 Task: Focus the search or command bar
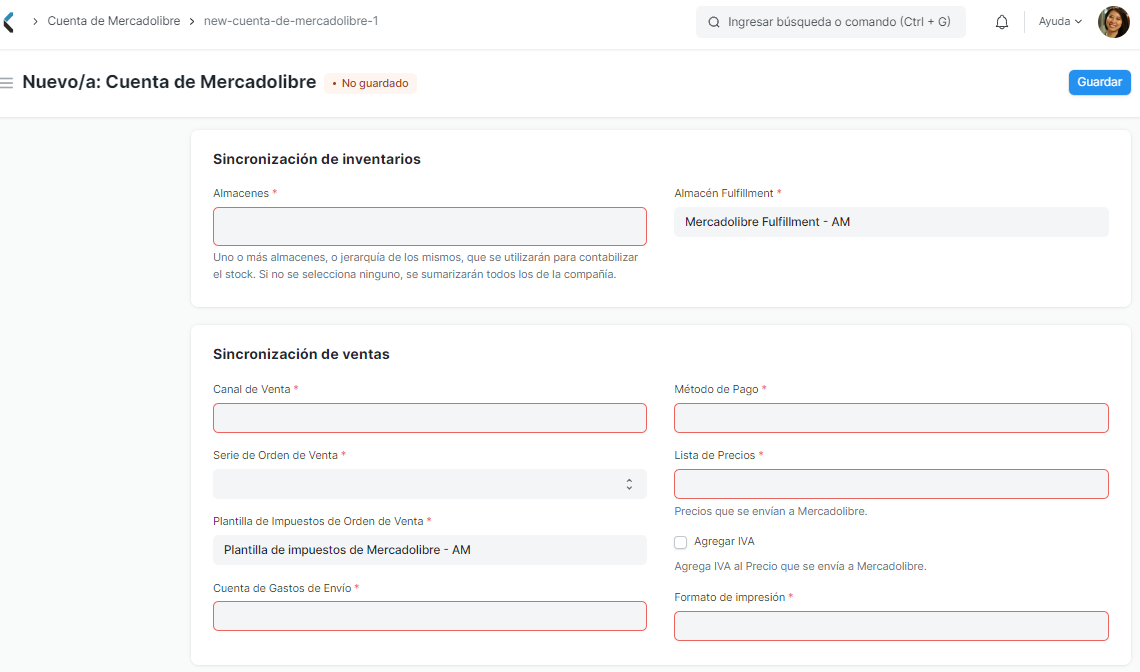(830, 22)
